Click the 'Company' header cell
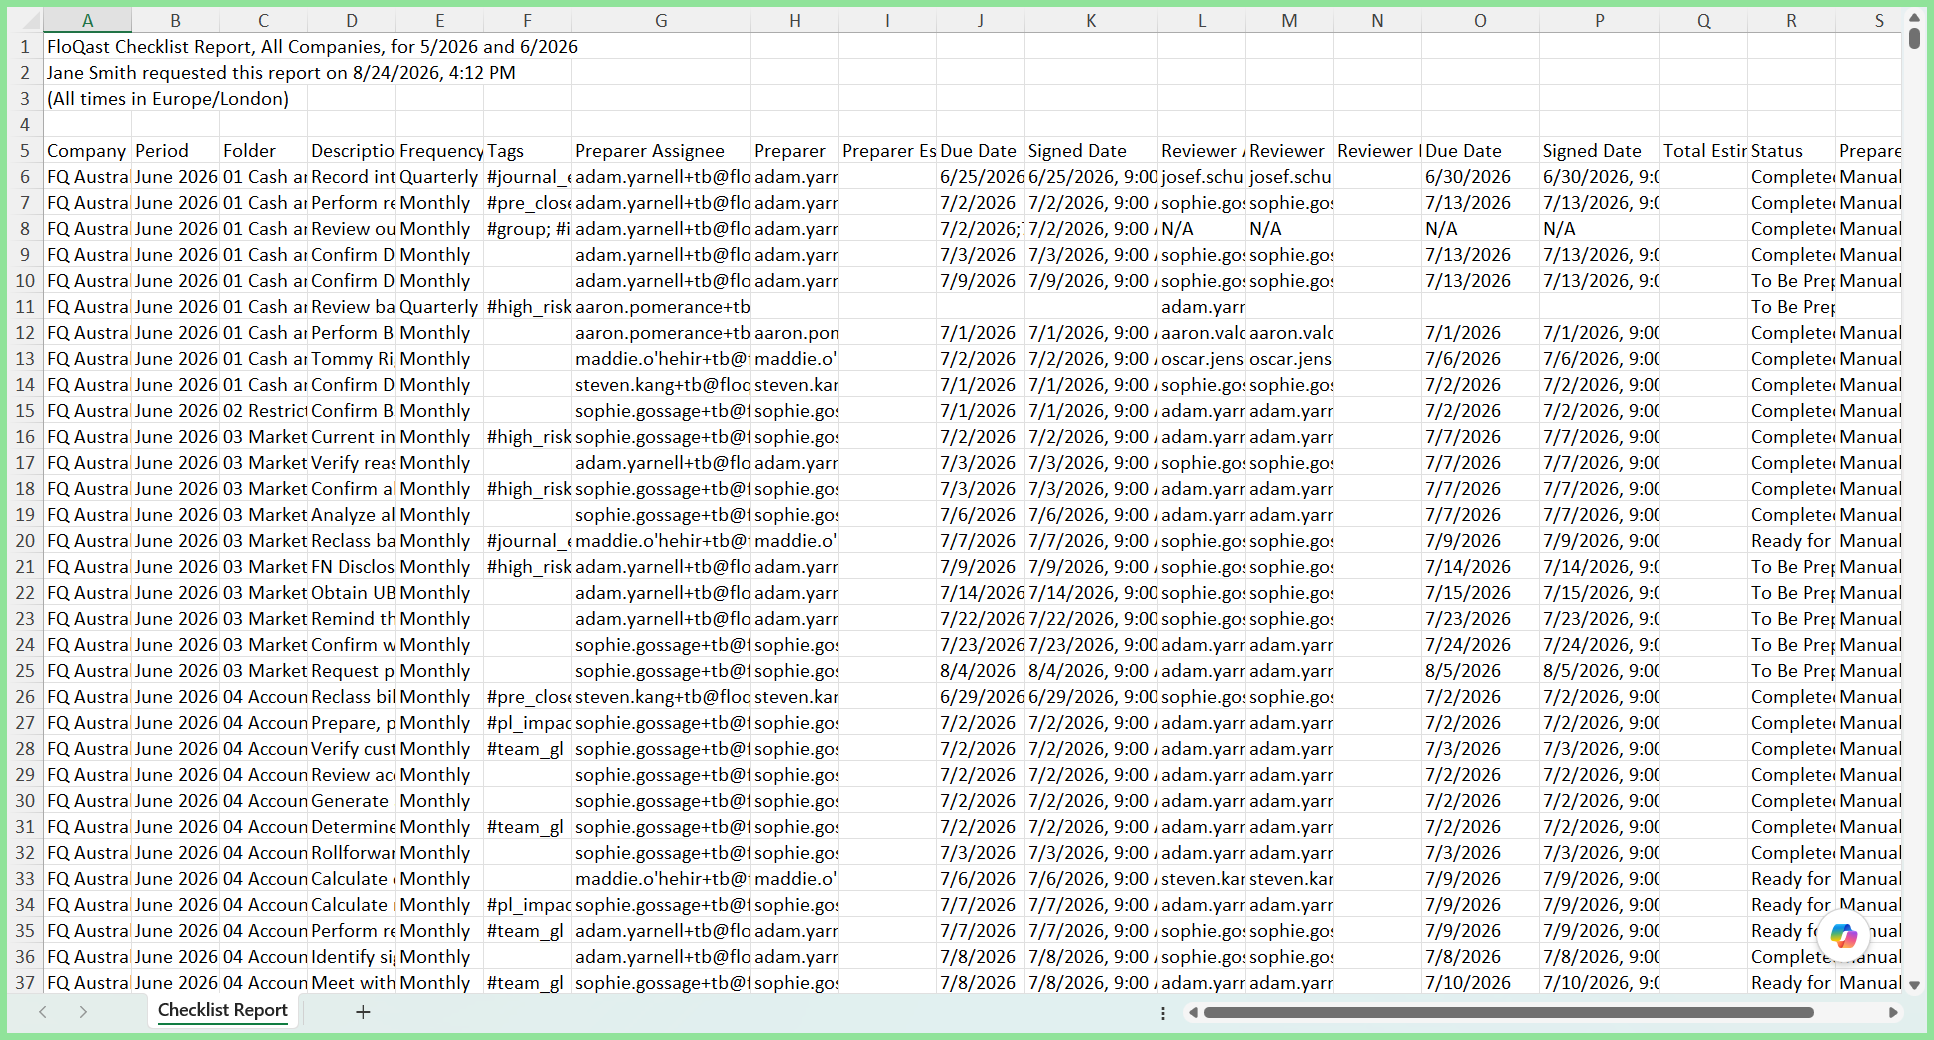This screenshot has height=1040, width=1934. (x=88, y=151)
